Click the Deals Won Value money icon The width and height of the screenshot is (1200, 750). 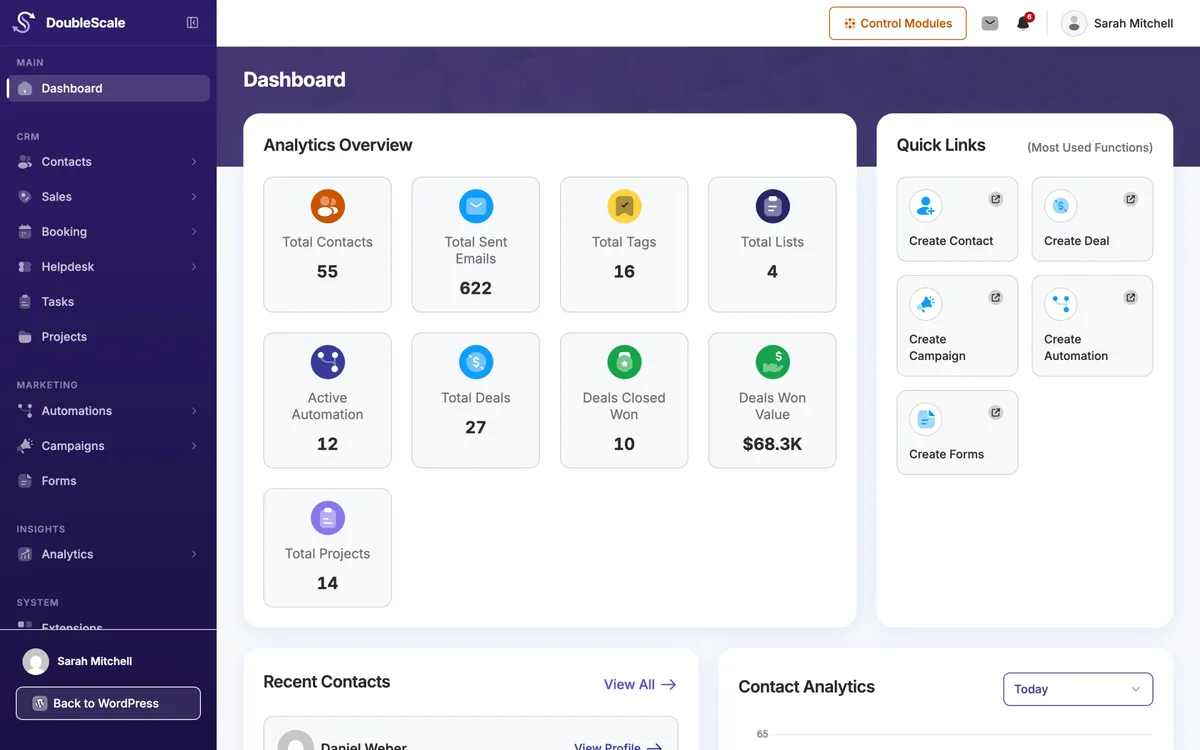pyautogui.click(x=772, y=362)
